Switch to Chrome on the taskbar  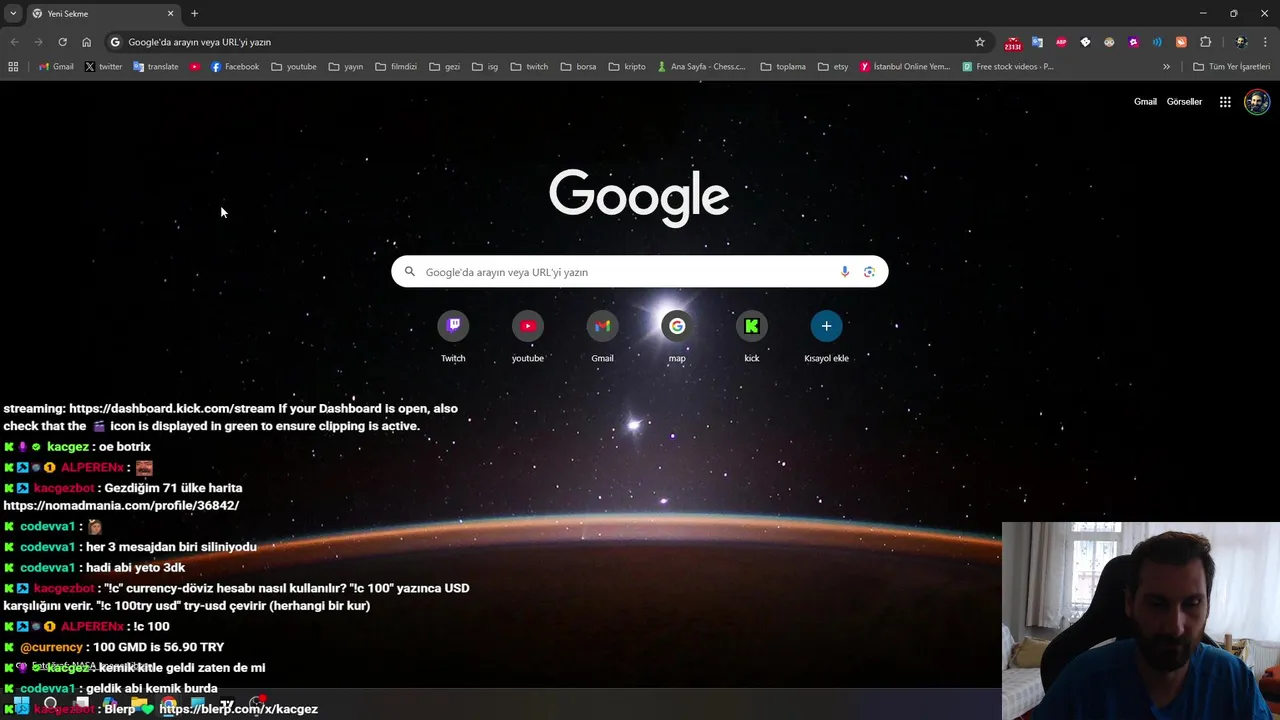(x=169, y=705)
